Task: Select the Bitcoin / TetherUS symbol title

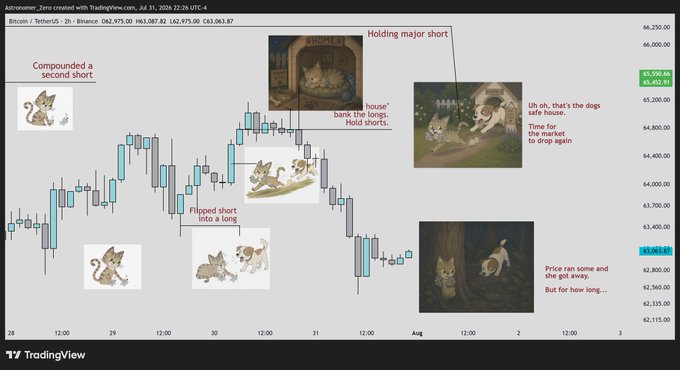Action: tap(36, 21)
